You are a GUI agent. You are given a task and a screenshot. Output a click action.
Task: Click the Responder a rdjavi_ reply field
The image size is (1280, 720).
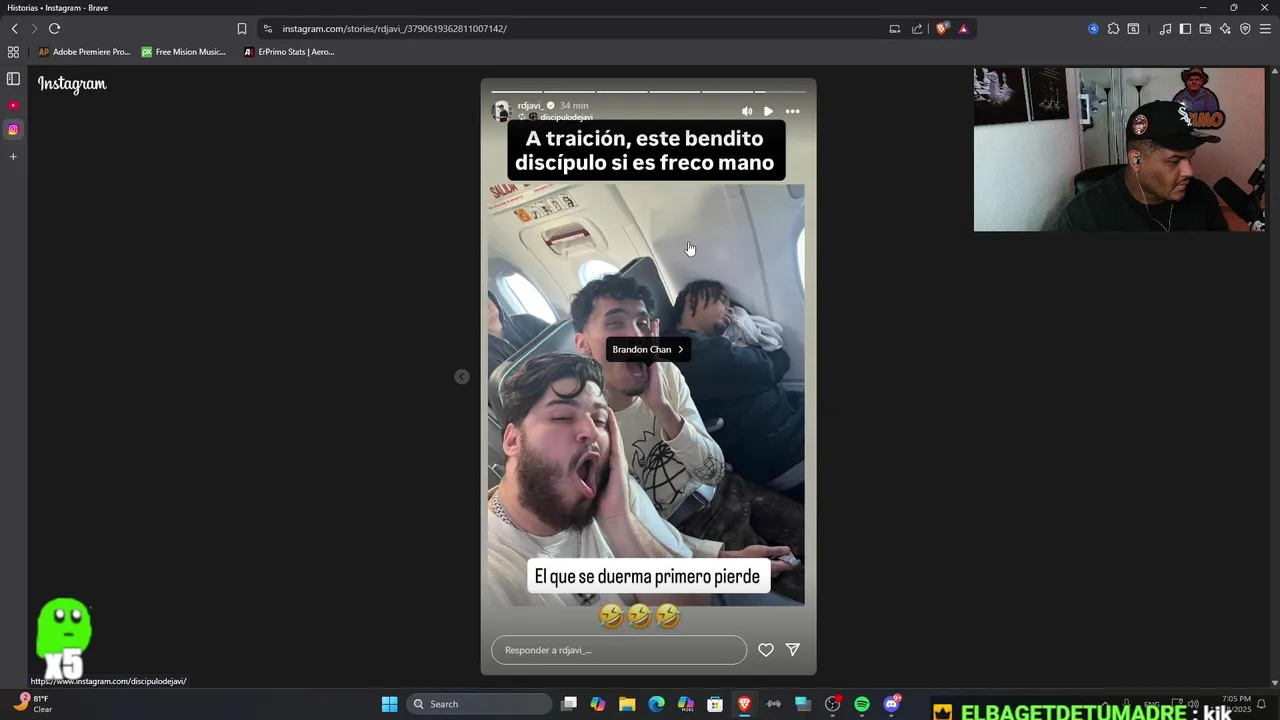(x=619, y=650)
